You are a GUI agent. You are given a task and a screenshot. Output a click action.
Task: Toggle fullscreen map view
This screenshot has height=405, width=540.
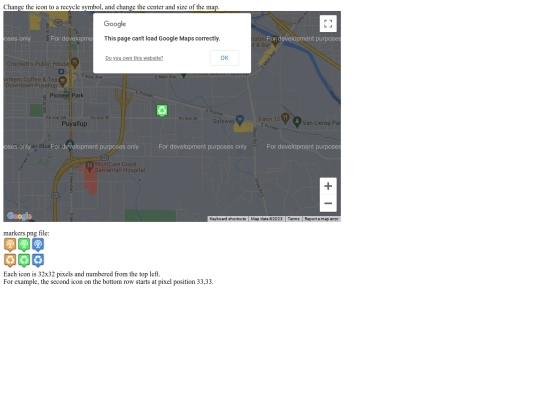pyautogui.click(x=328, y=24)
